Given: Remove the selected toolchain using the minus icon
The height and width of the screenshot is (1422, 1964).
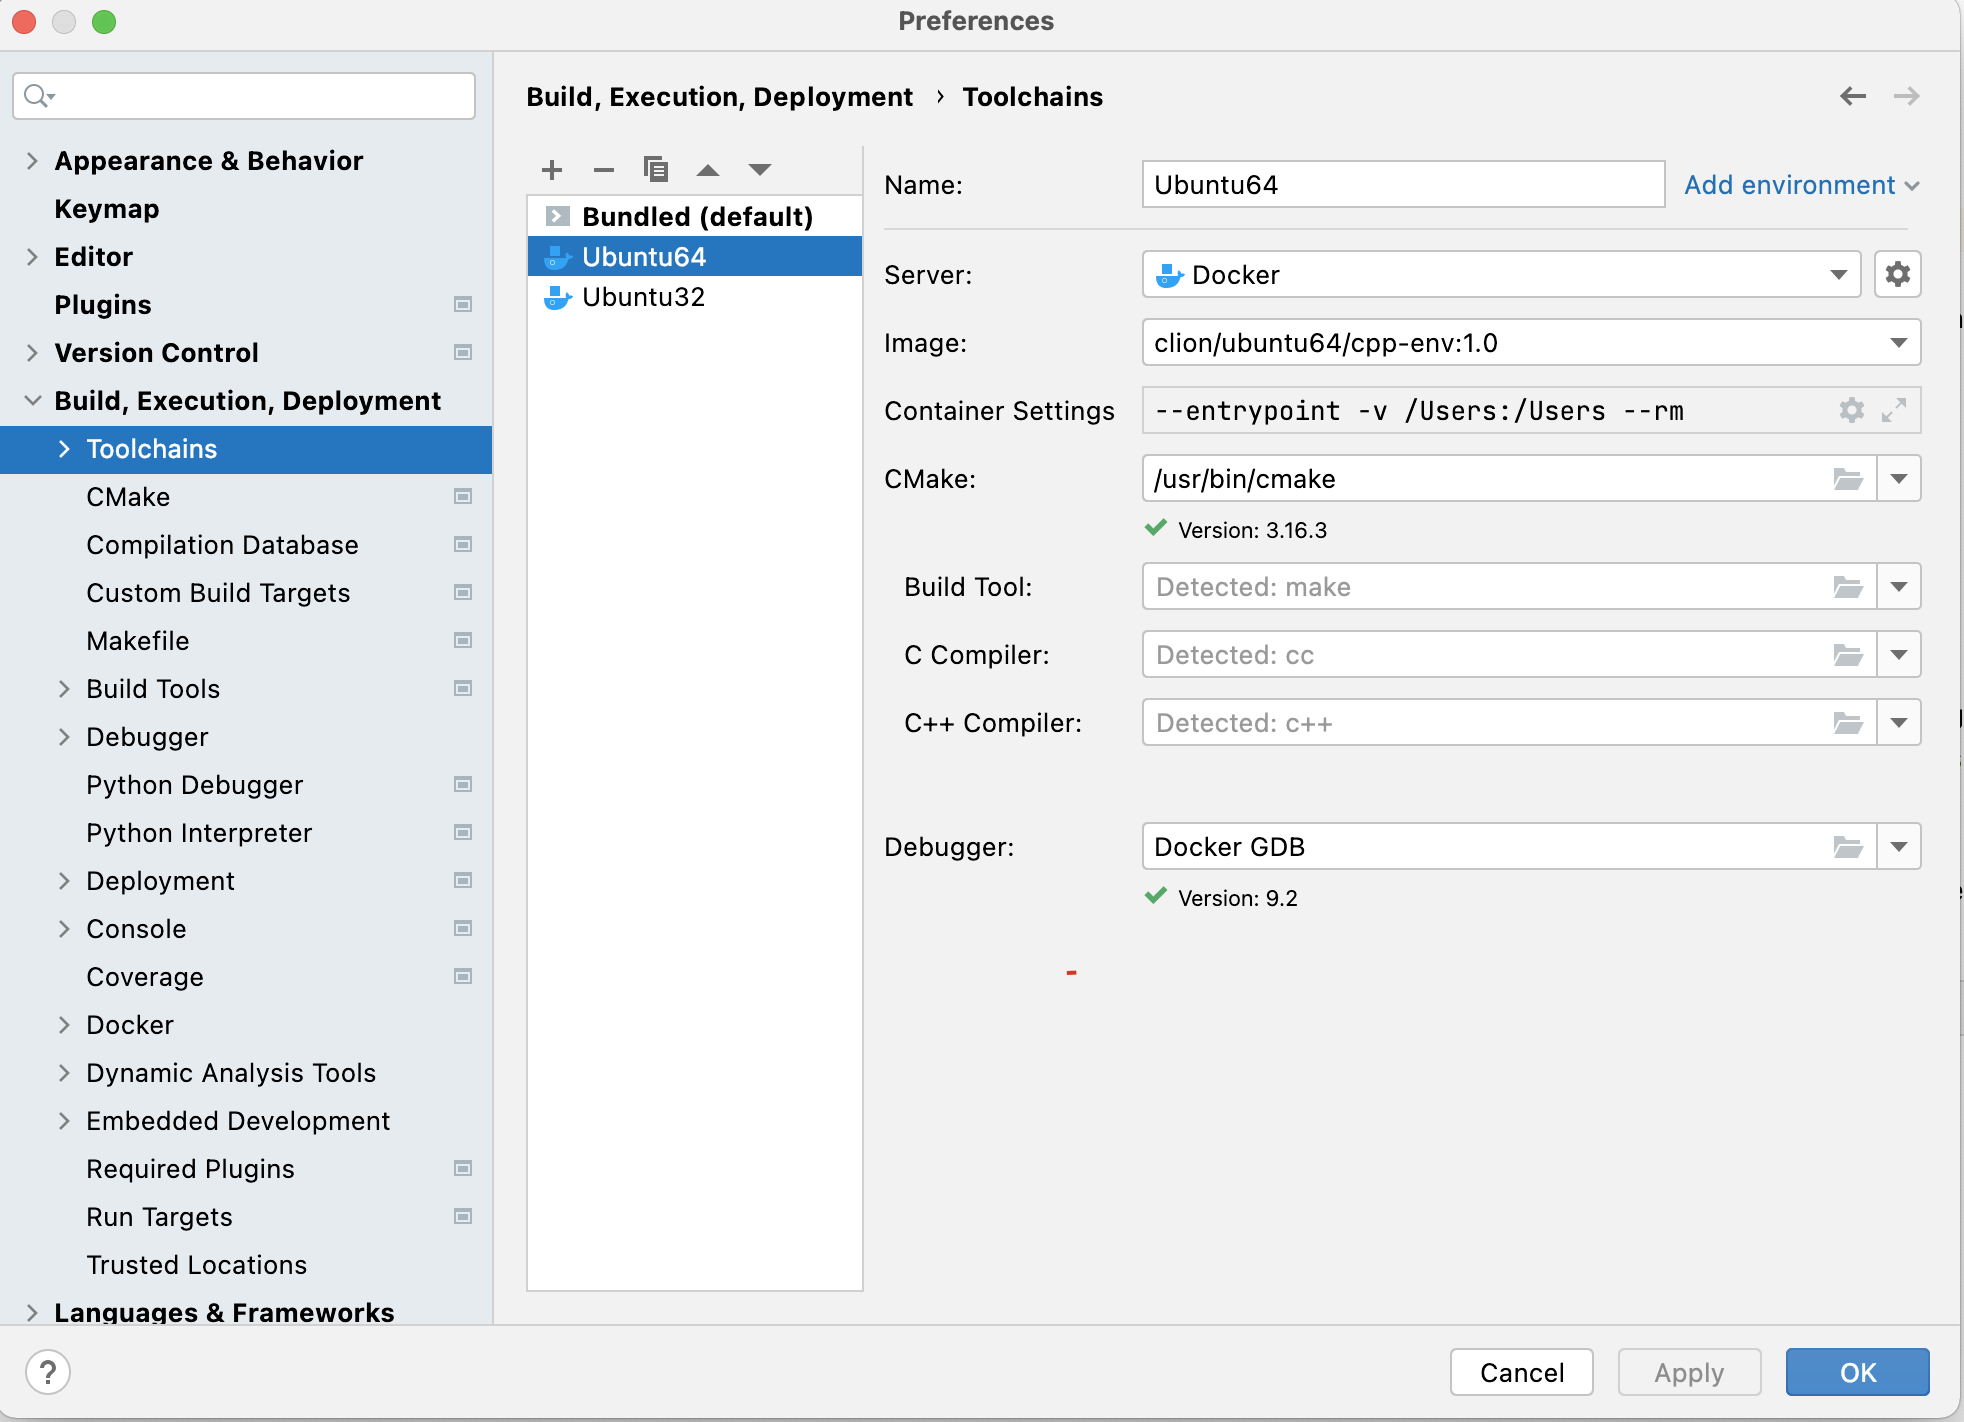Looking at the screenshot, I should pos(604,170).
